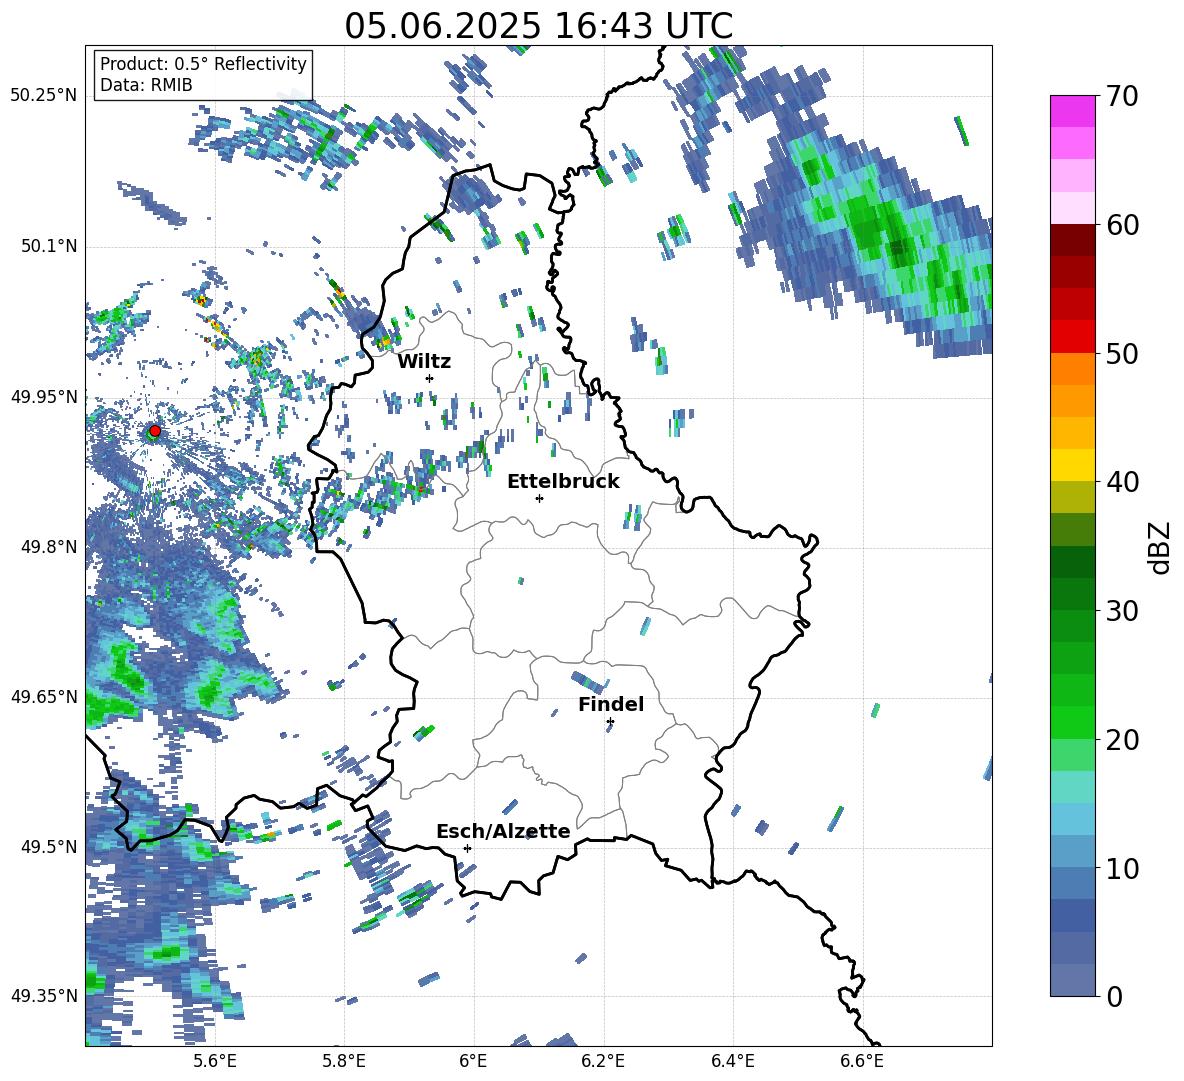Viewport: 1184px width, 1081px height.
Task: Click the Ettelbruck city label
Action: pos(563,482)
